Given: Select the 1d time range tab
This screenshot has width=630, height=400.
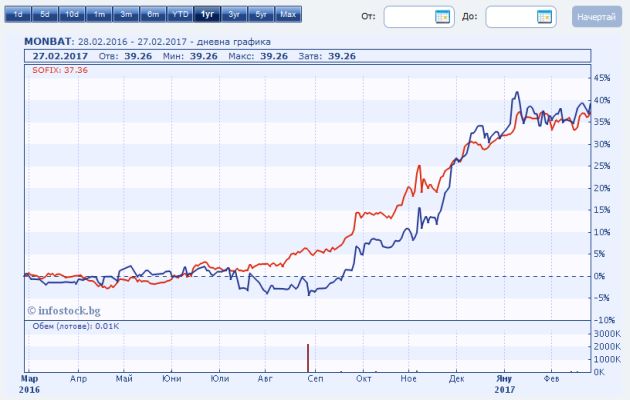Looking at the screenshot, I should [18, 14].
